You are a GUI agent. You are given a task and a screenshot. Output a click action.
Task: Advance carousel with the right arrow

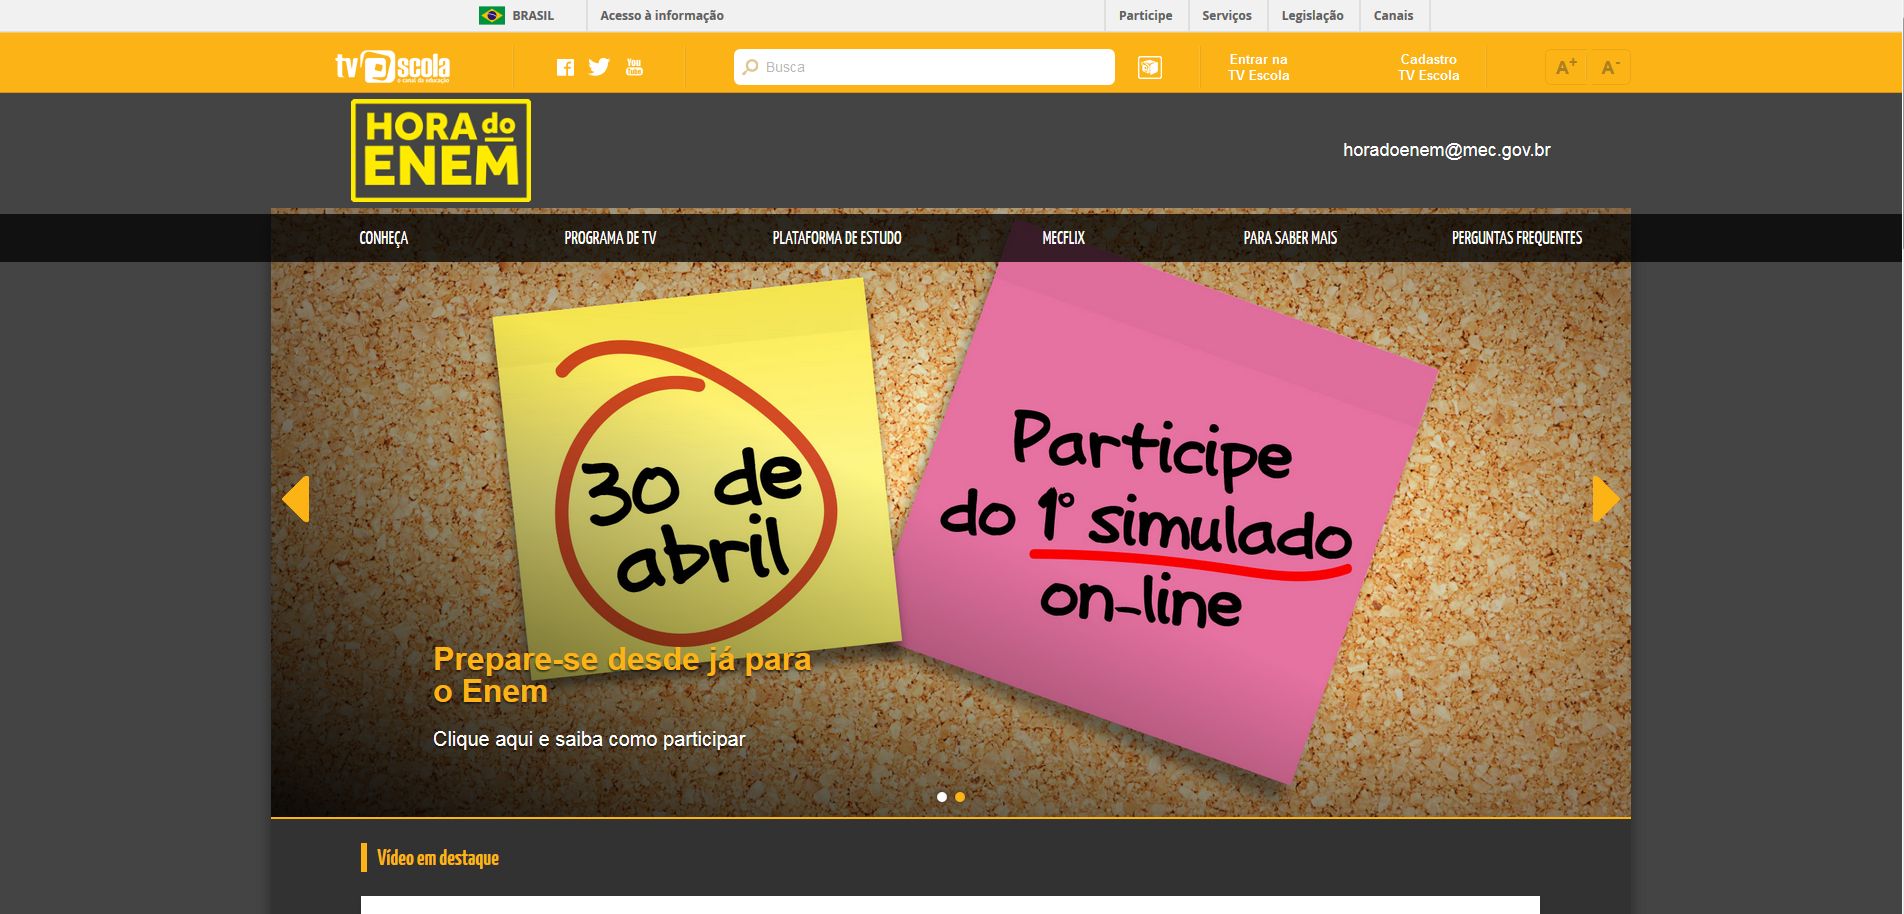coord(1606,500)
